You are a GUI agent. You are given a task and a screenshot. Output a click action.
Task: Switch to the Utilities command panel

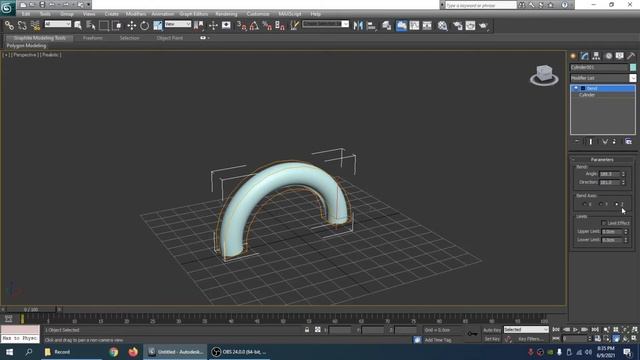pyautogui.click(x=631, y=56)
